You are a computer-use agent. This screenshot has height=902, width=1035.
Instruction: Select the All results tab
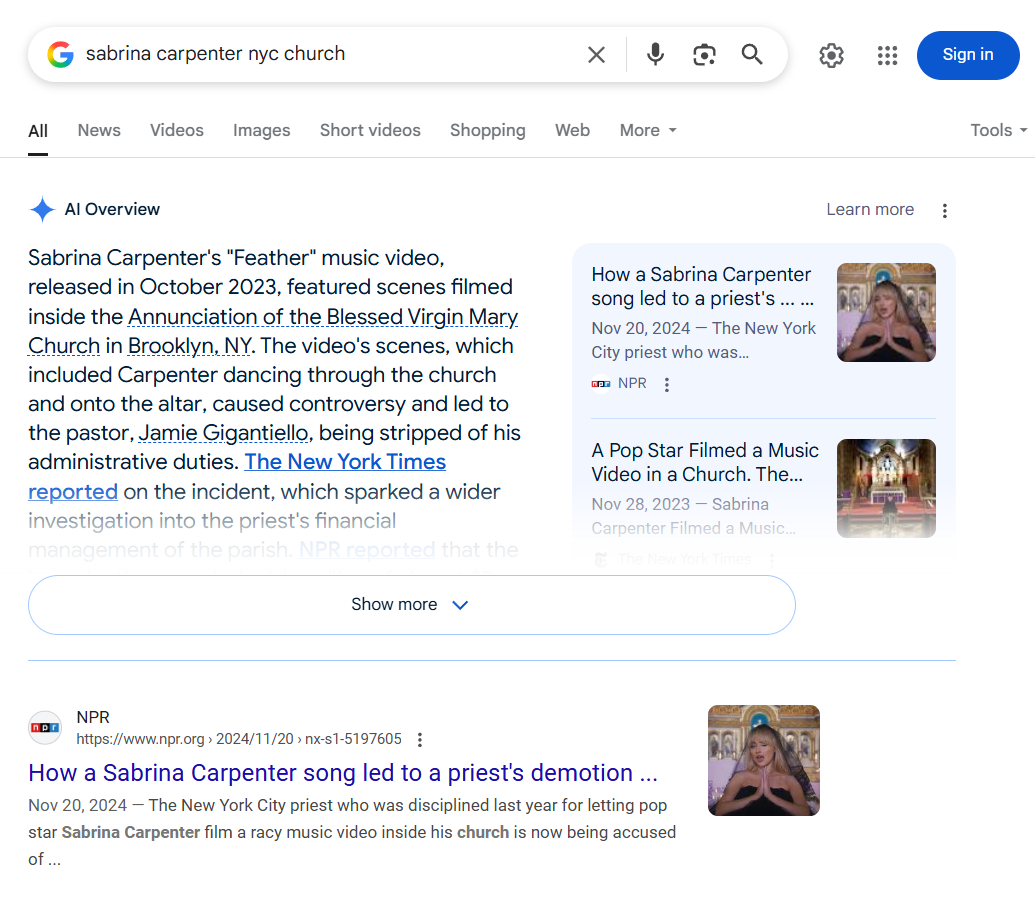[x=38, y=131]
